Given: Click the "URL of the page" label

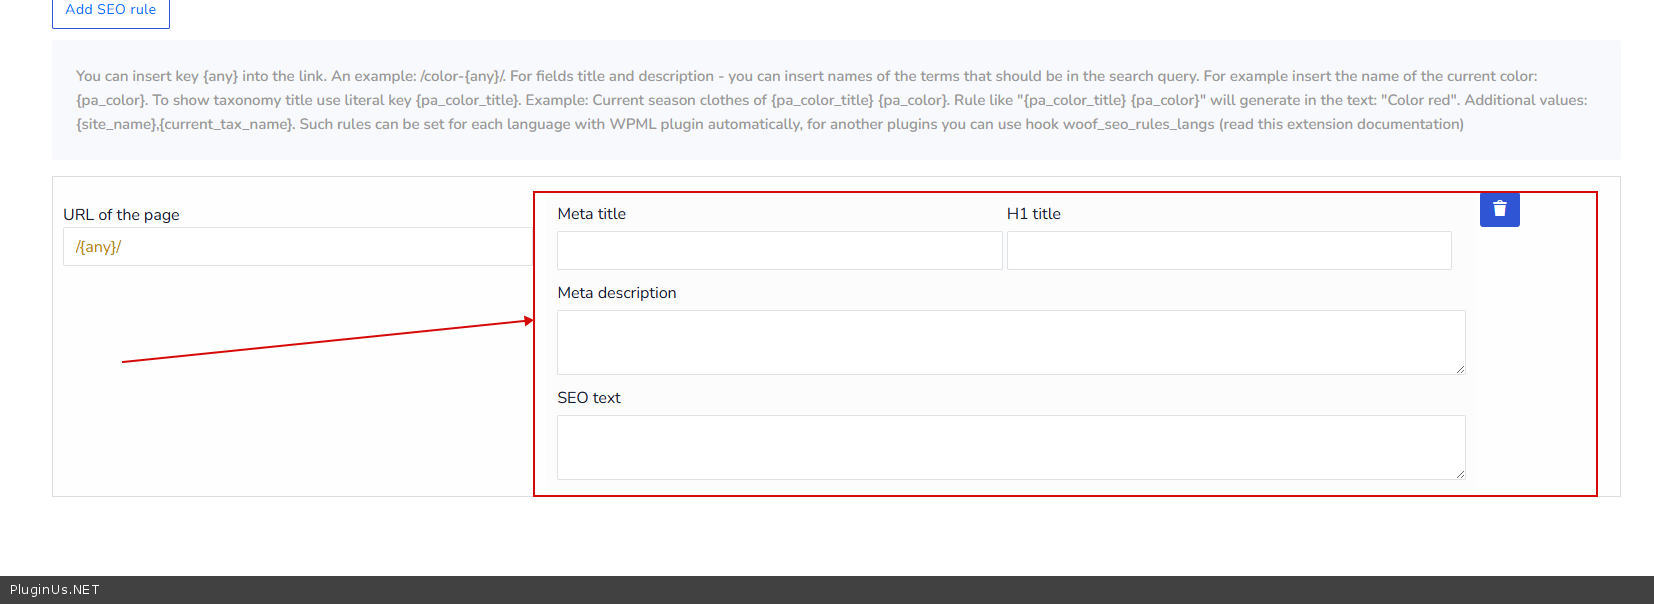Looking at the screenshot, I should tap(121, 215).
